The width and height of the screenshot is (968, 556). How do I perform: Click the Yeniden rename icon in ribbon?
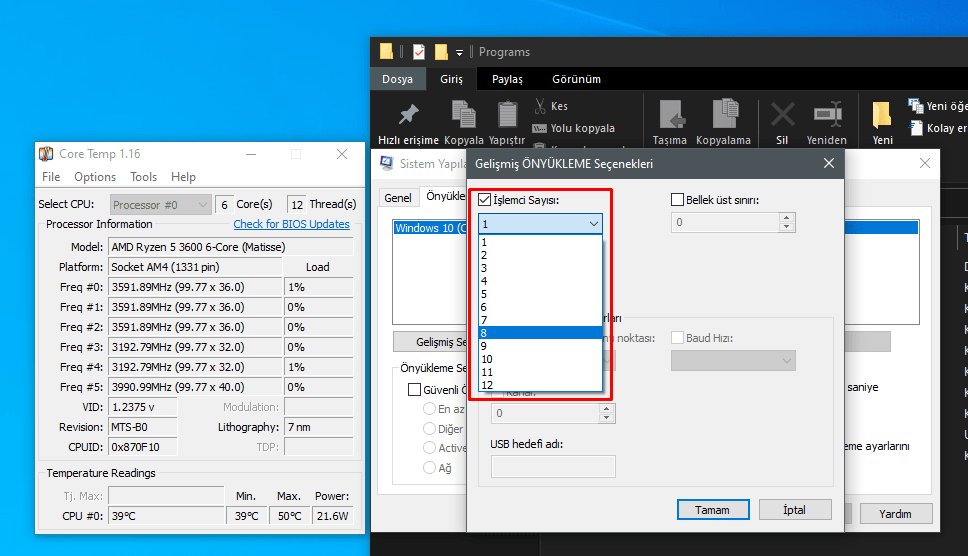[827, 114]
